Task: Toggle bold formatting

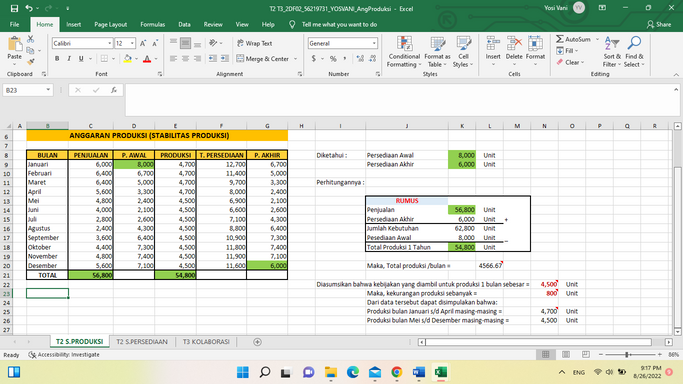Action: [x=57, y=58]
